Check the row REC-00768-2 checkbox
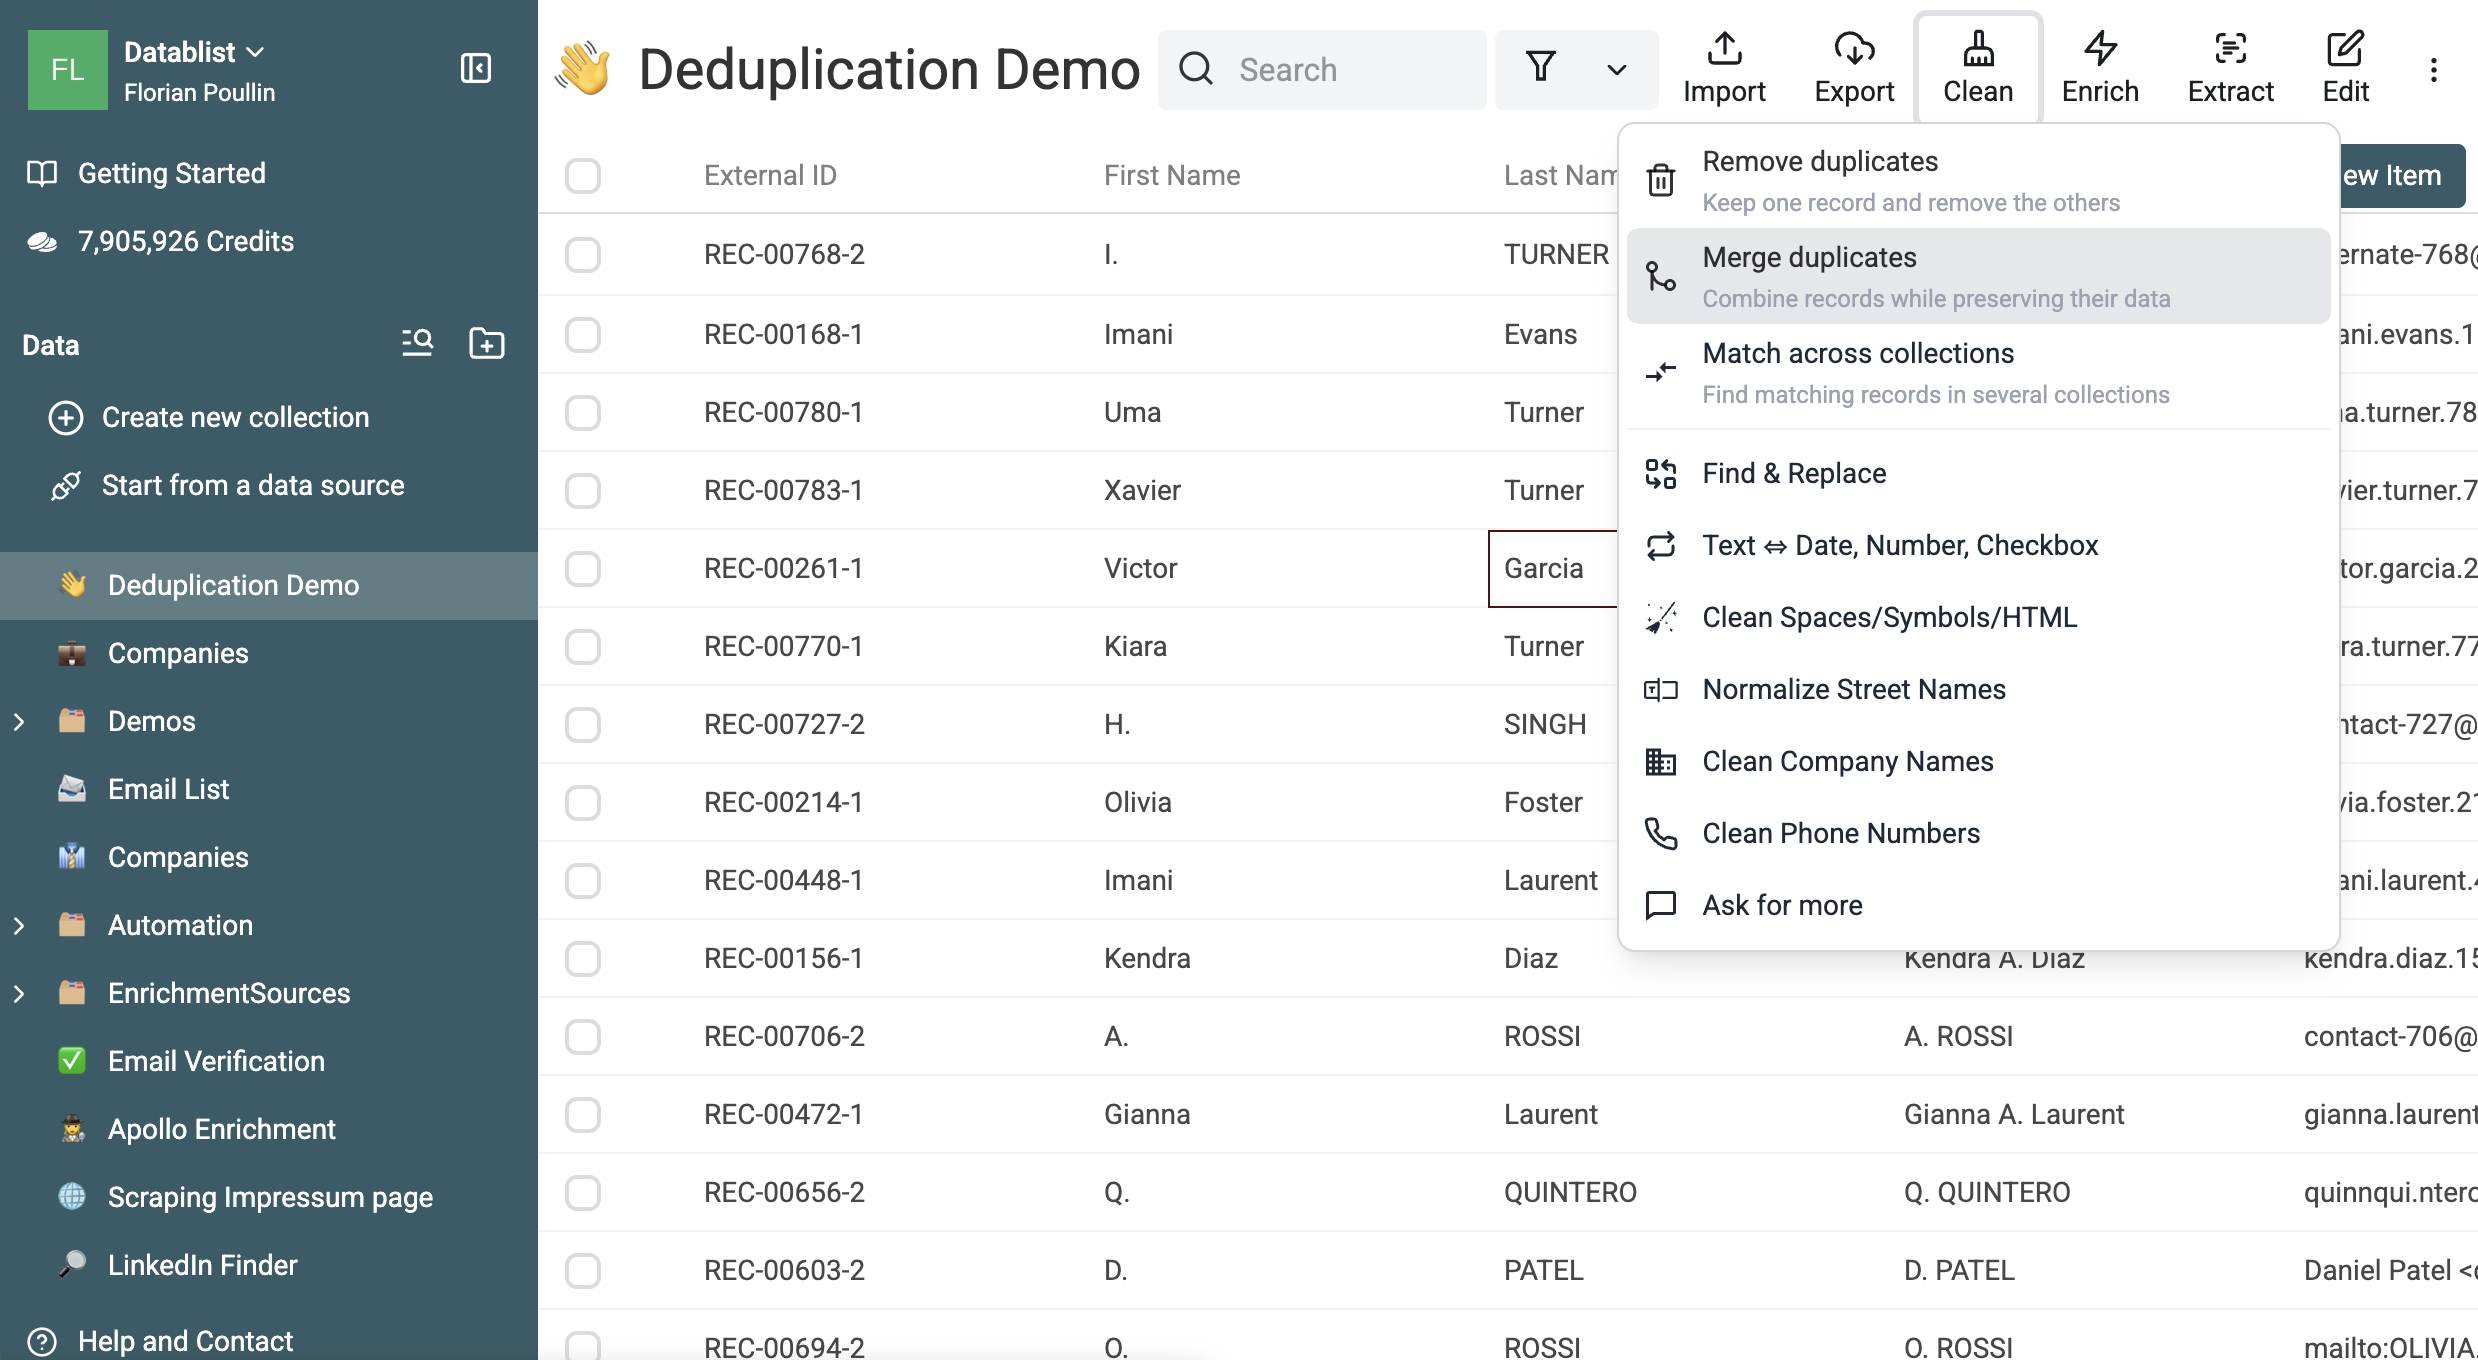The image size is (2478, 1360). [x=583, y=254]
